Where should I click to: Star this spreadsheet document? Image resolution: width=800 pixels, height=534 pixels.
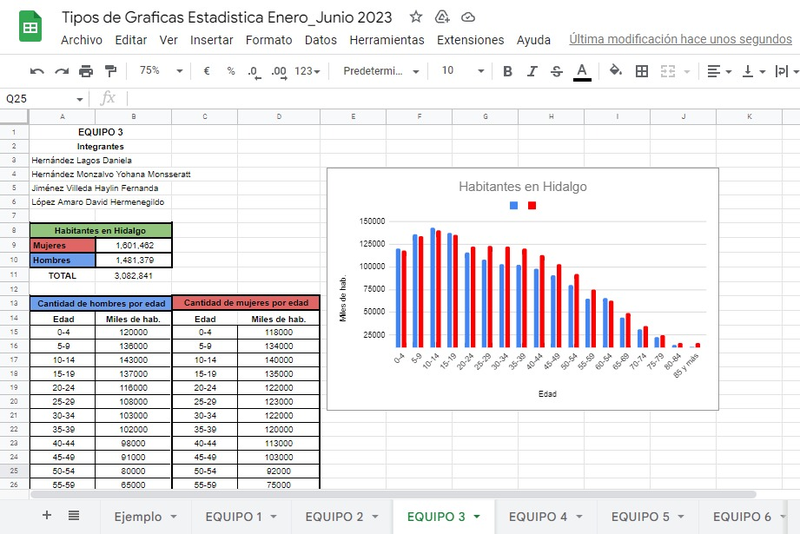tap(416, 17)
